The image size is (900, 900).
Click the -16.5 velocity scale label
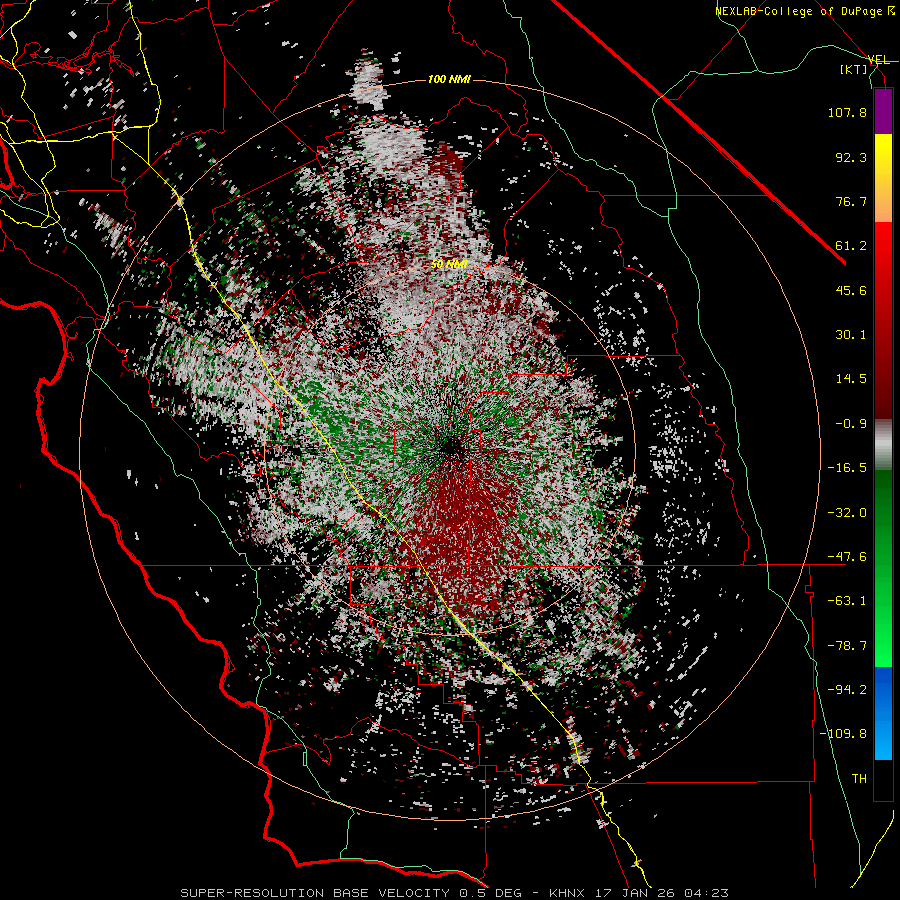point(847,467)
